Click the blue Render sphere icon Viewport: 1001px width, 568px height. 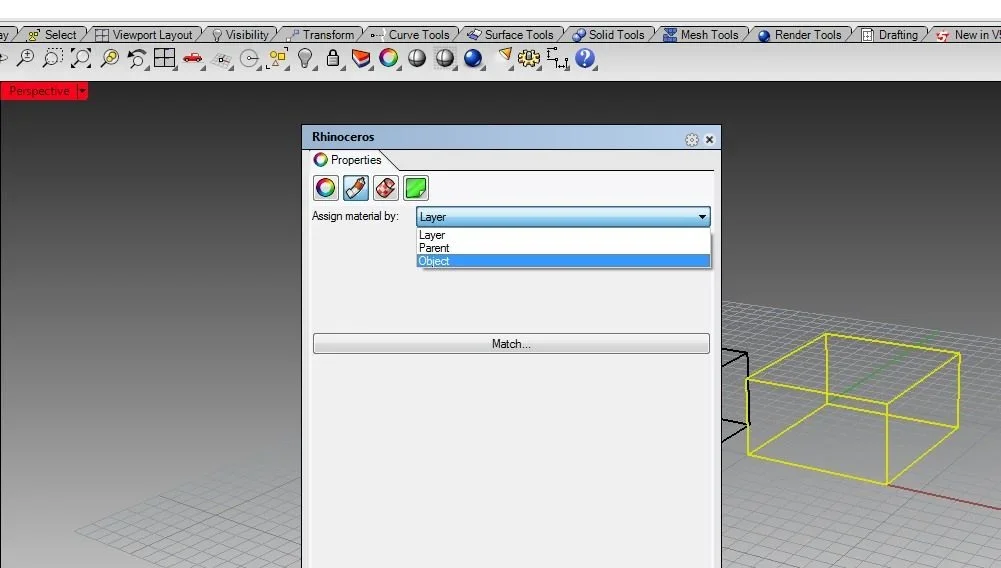[x=473, y=59]
